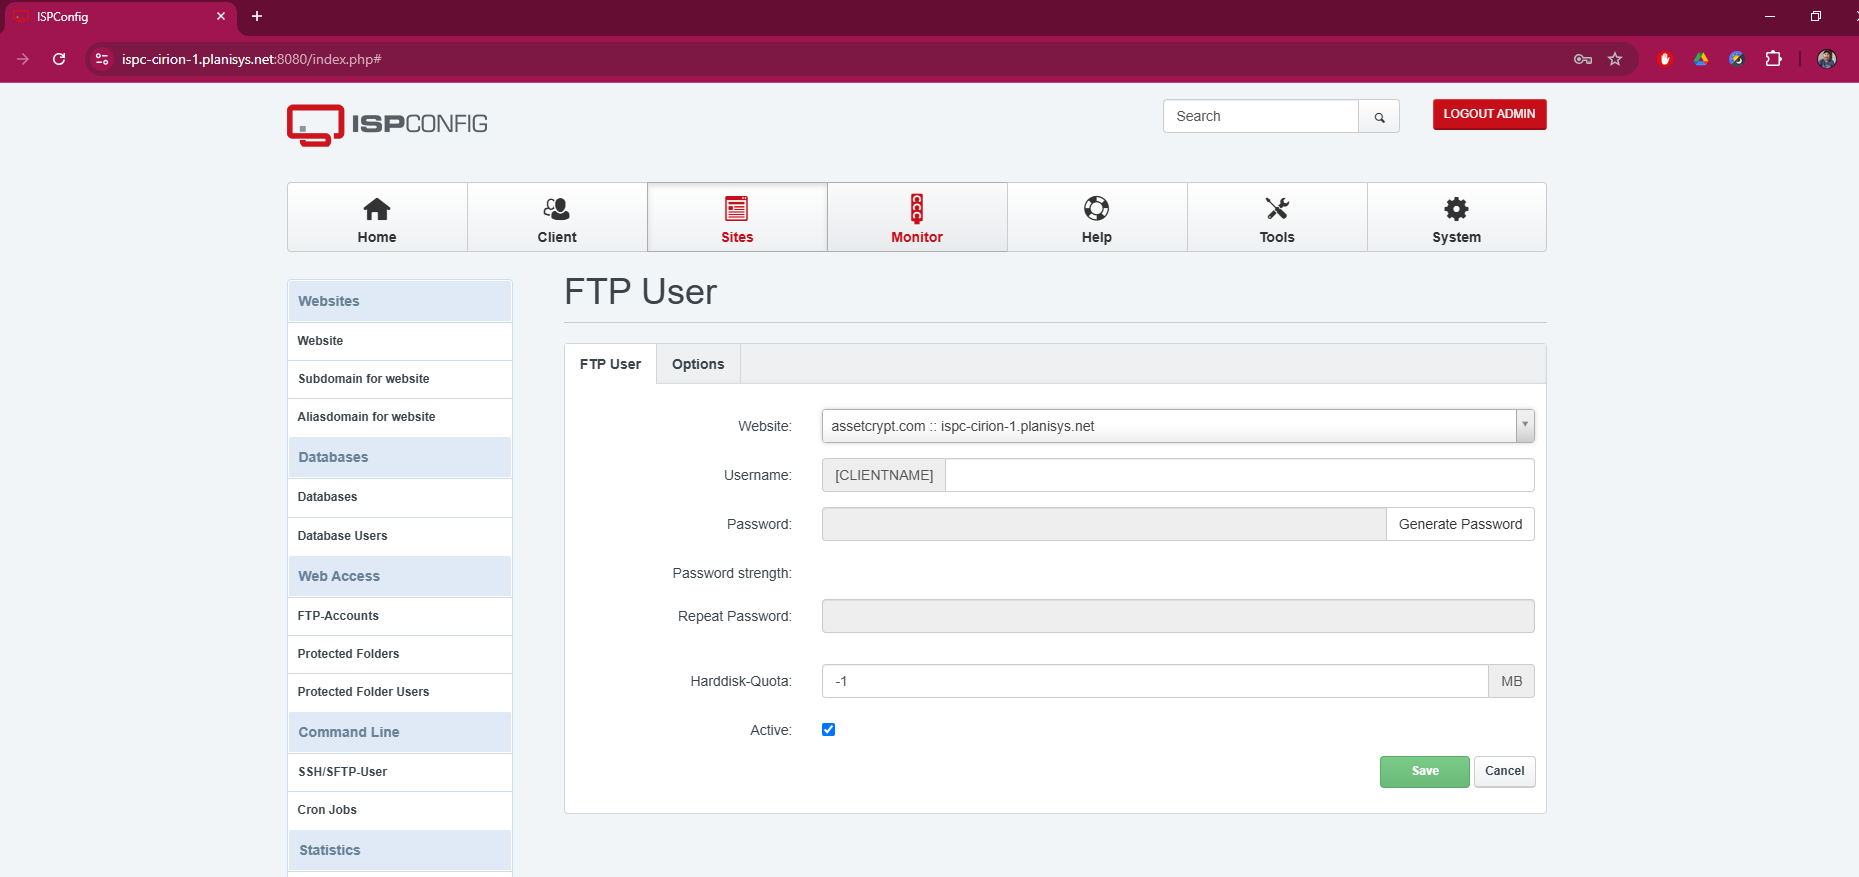Click the MB quota unit label
Image resolution: width=1859 pixels, height=877 pixels.
(x=1511, y=681)
